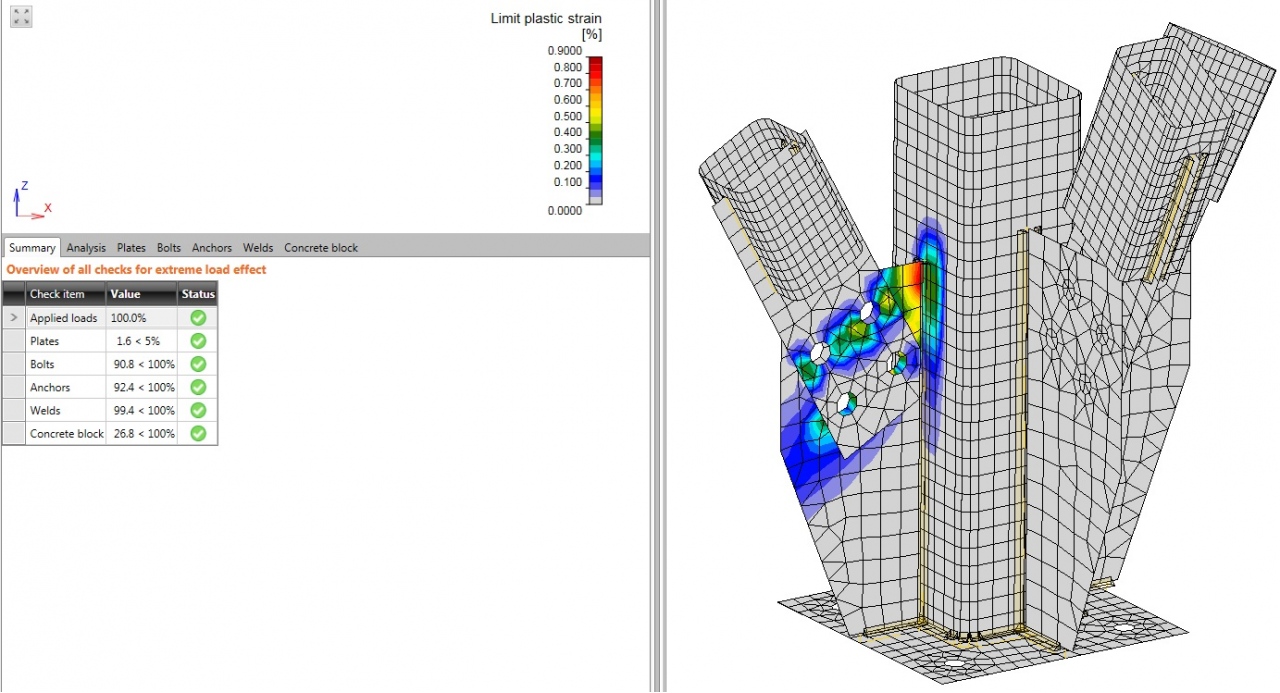This screenshot has height=693, width=1280.
Task: Click the plastic strain color scale bar
Action: pyautogui.click(x=595, y=130)
